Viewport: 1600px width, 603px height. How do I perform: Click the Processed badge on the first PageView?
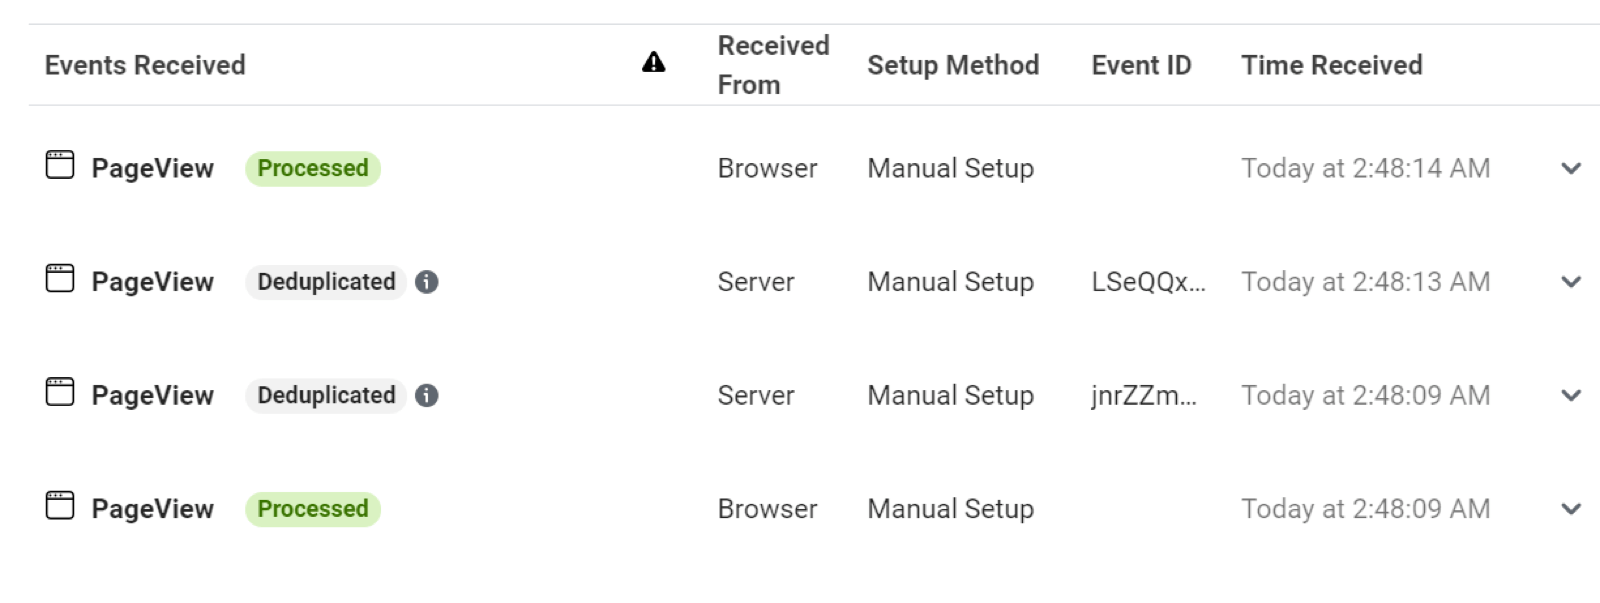point(313,168)
